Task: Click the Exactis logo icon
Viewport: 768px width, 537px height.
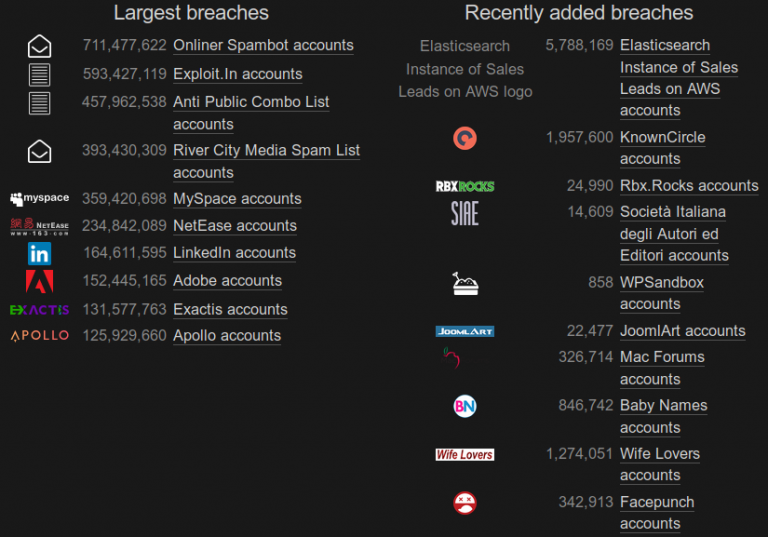Action: point(39,310)
